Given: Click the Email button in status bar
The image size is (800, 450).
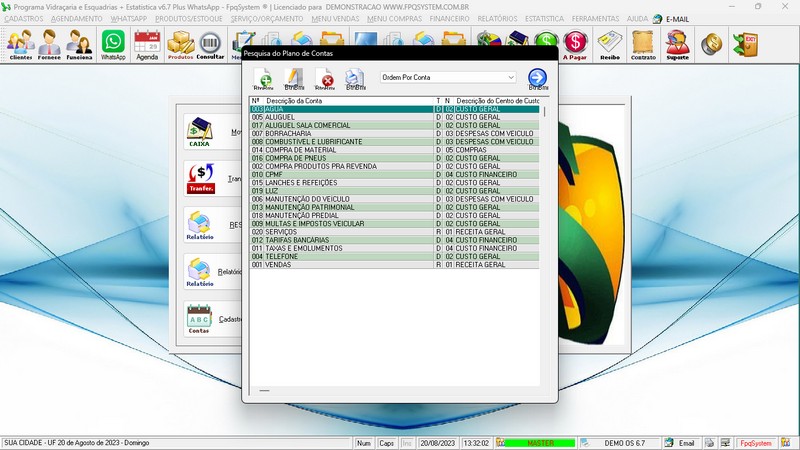Looking at the screenshot, I should [x=681, y=442].
